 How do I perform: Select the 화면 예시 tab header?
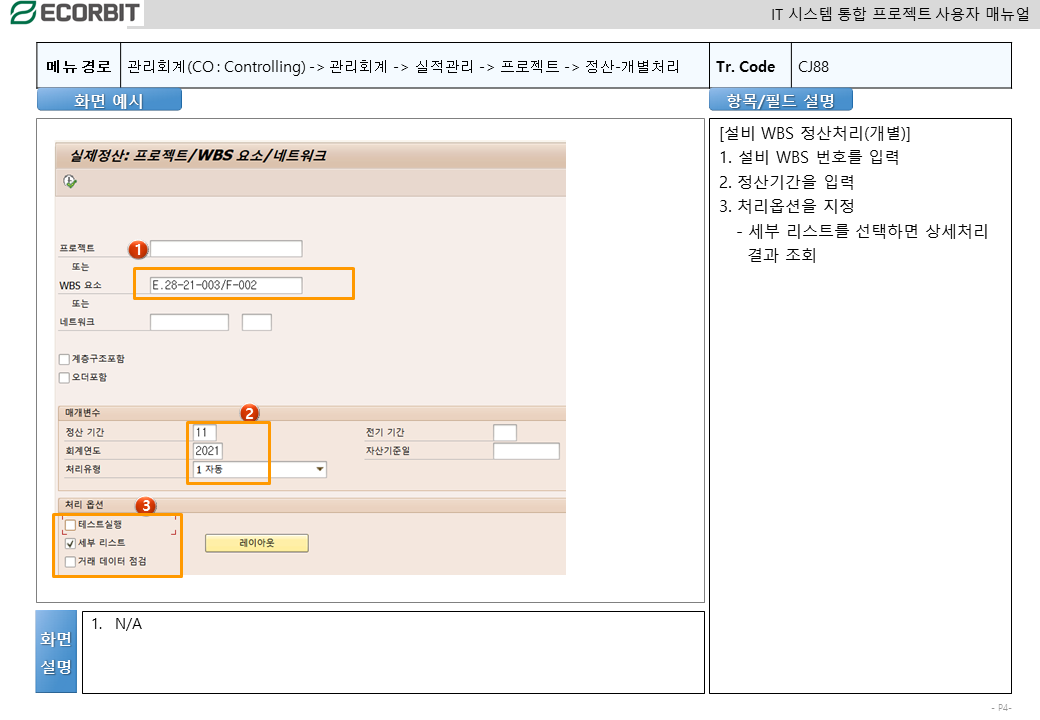pos(109,100)
